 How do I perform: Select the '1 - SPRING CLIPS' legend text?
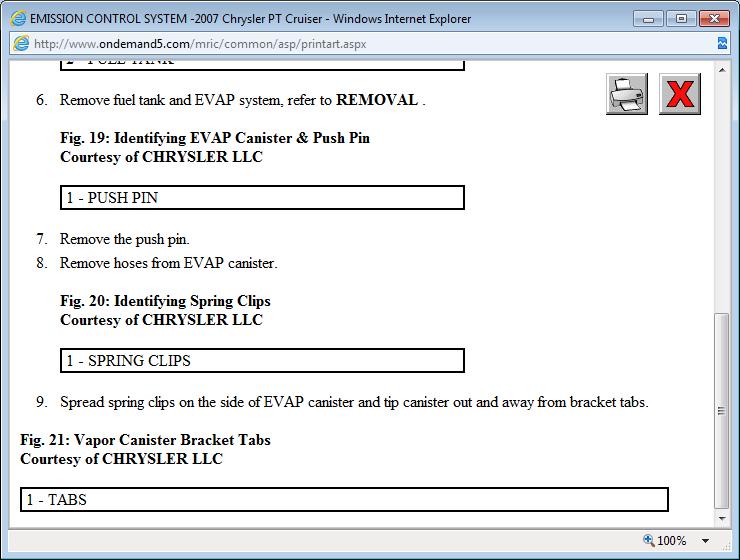click(x=128, y=361)
